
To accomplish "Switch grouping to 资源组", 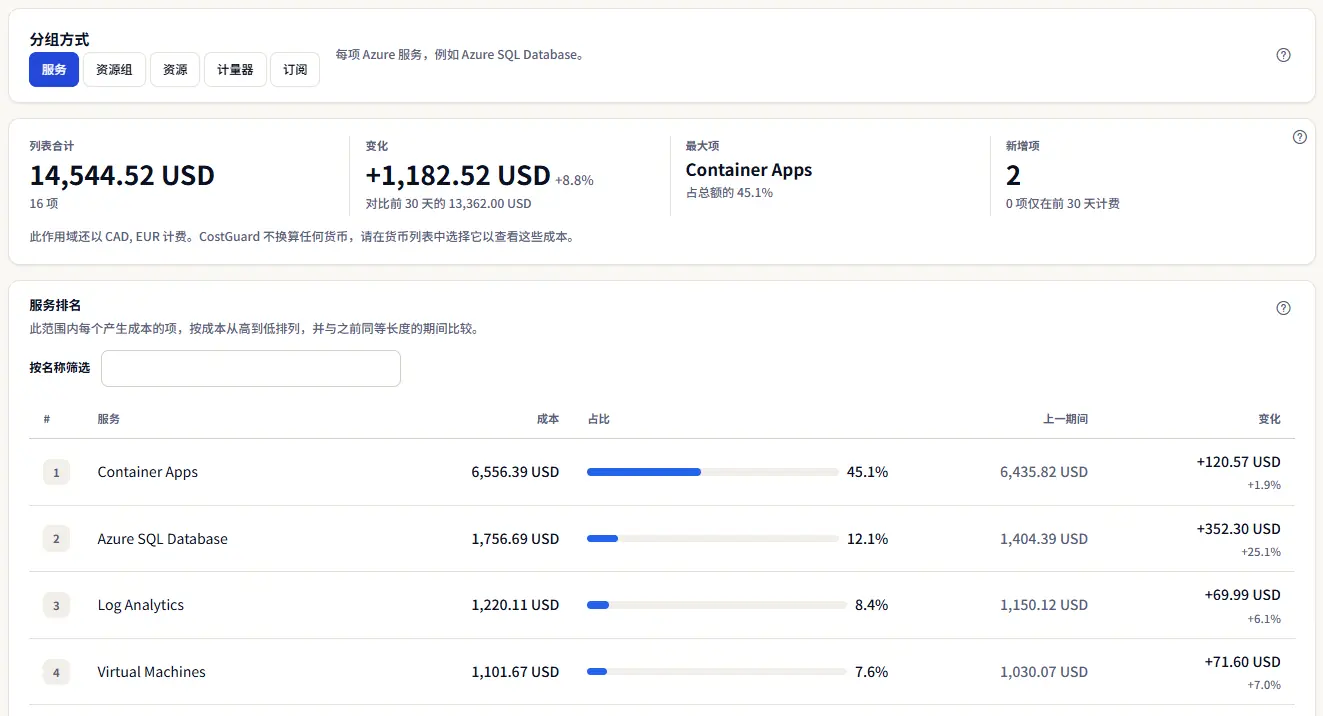I will tap(114, 70).
